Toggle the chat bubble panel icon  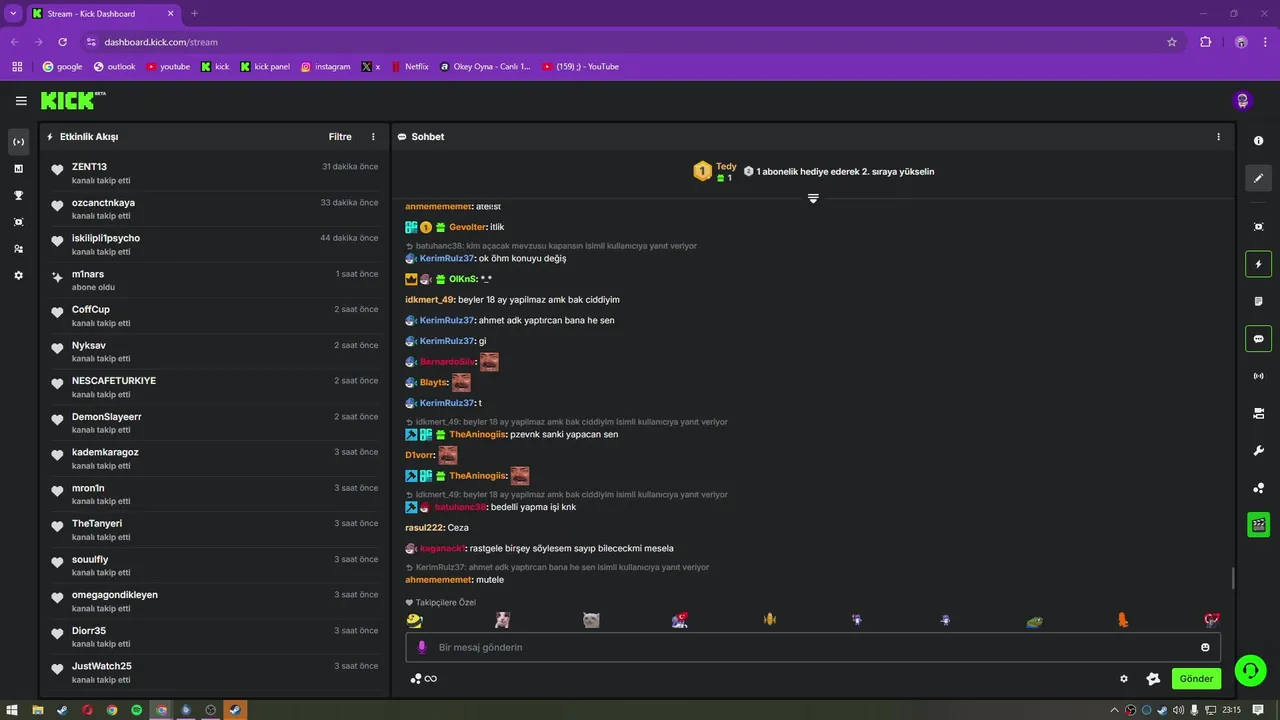[1258, 339]
